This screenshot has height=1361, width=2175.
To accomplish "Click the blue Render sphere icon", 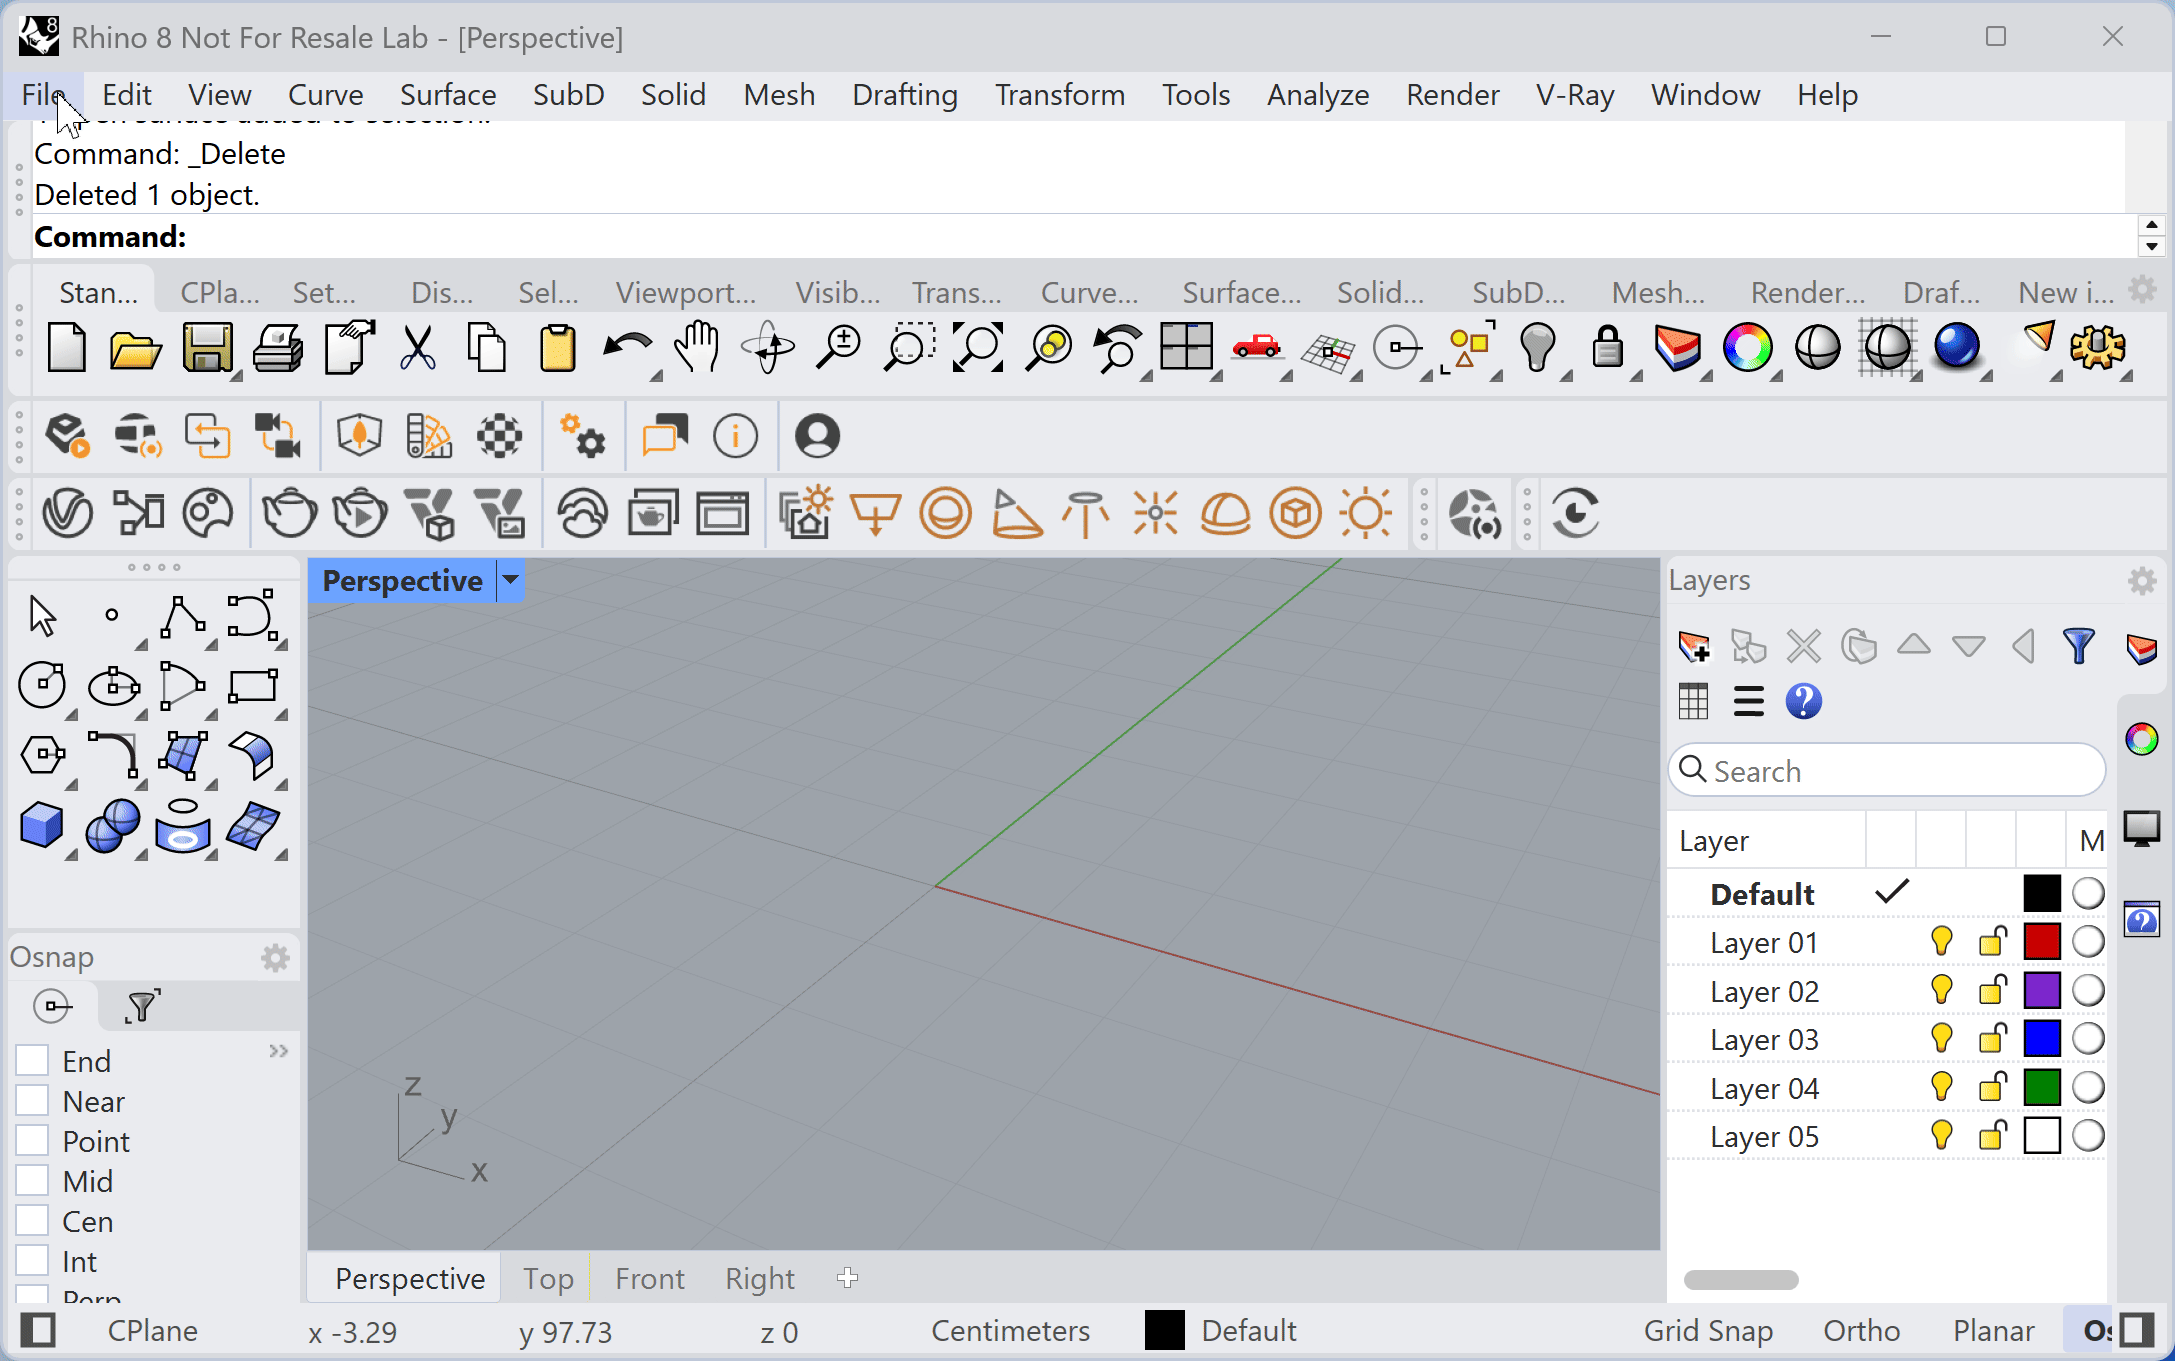I will point(1957,349).
